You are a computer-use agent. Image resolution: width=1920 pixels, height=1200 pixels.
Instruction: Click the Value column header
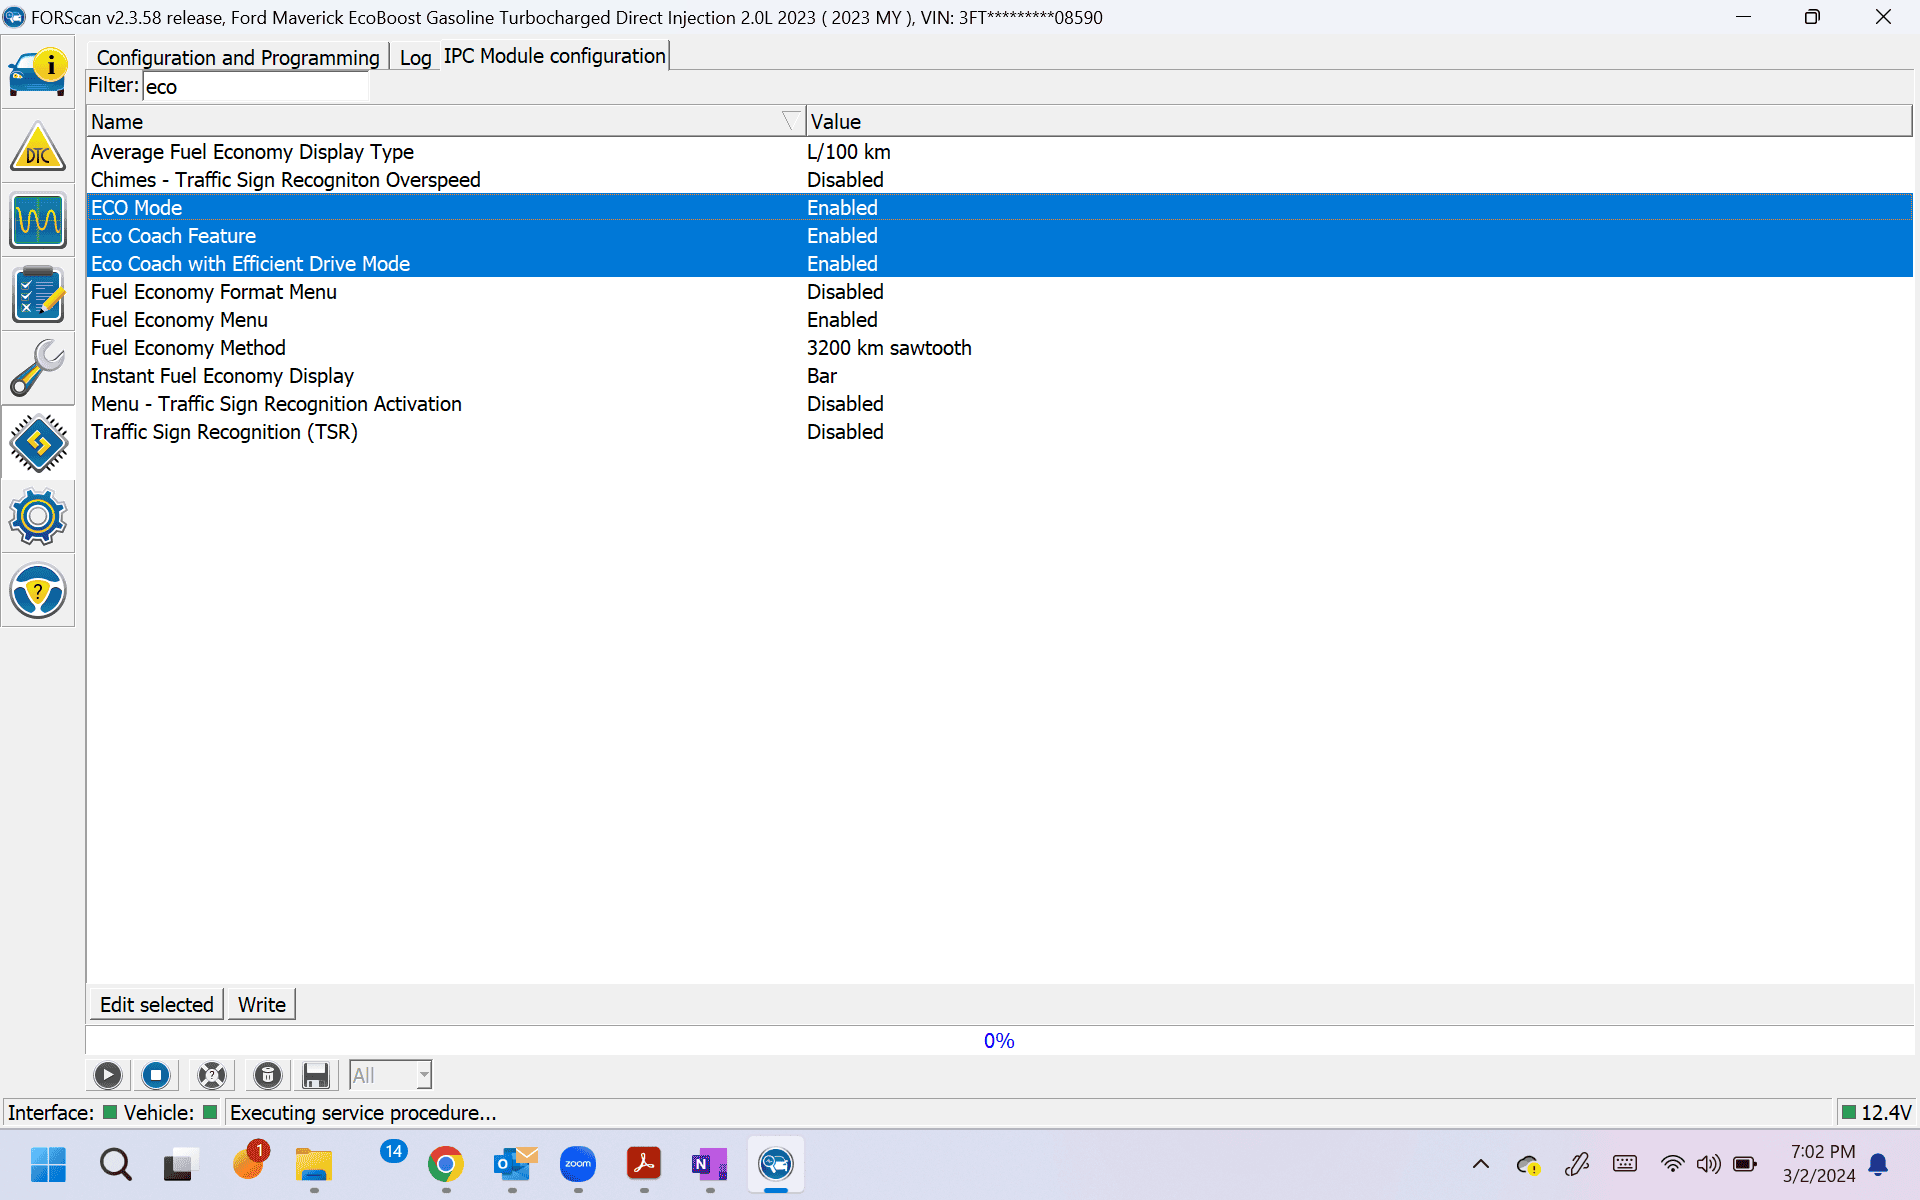[1359, 121]
